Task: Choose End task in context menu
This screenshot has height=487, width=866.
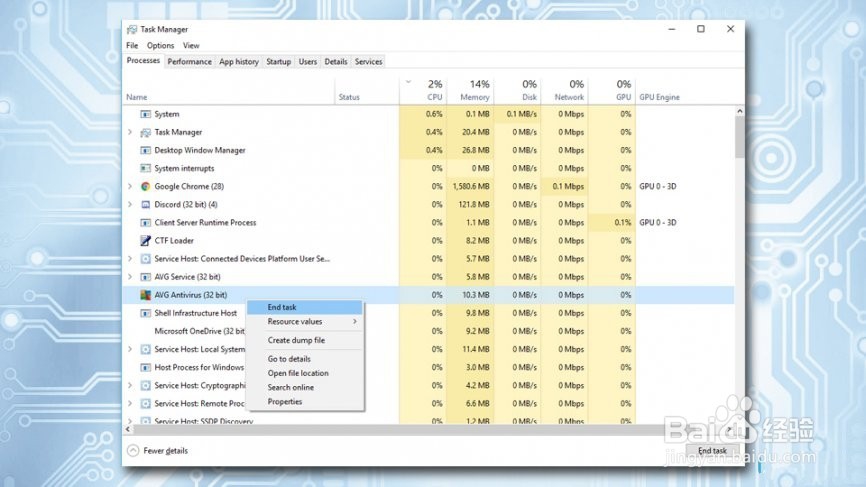Action: point(305,307)
